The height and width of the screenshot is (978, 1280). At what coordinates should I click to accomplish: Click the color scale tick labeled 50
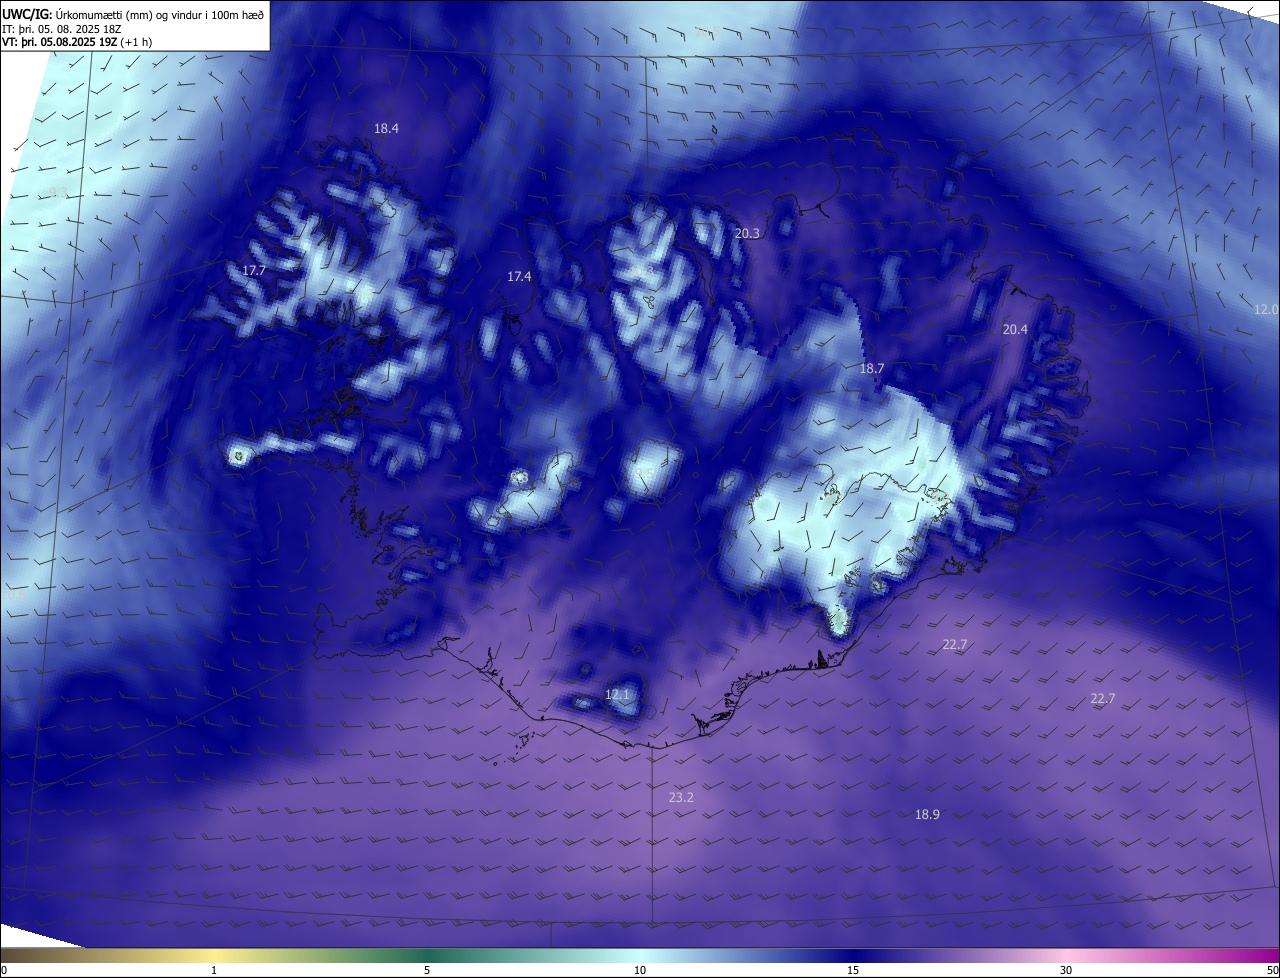1272,970
